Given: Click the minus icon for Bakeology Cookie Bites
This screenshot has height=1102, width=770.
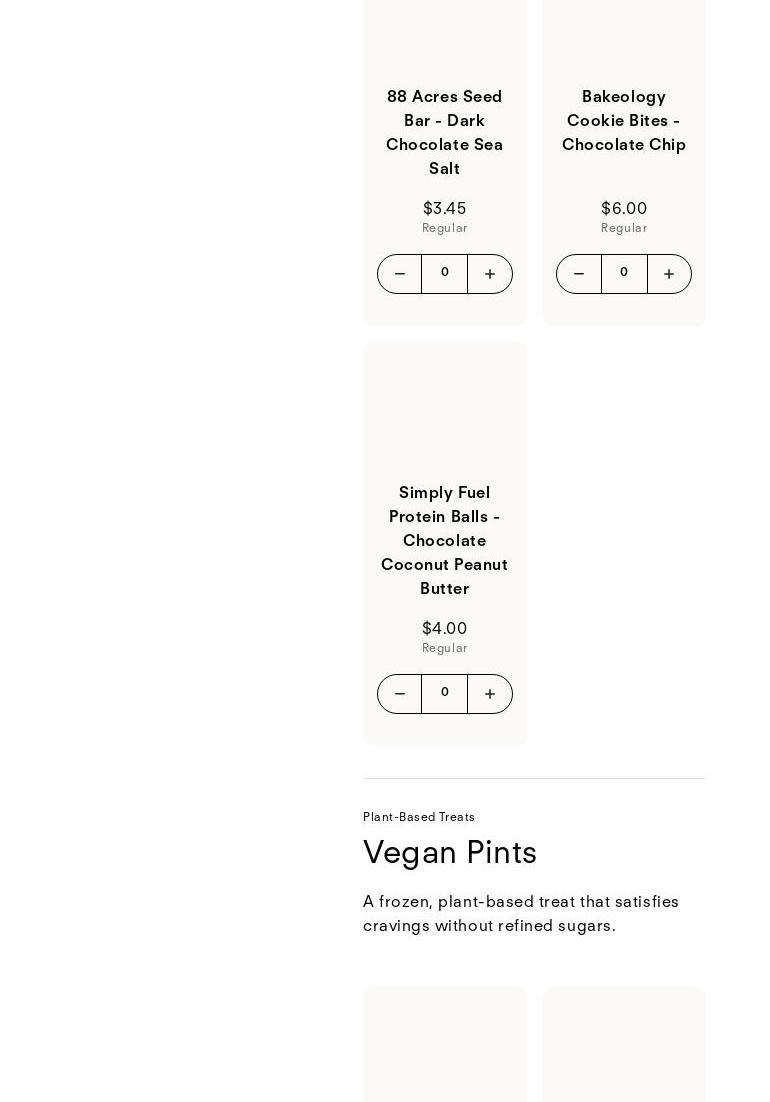Looking at the screenshot, I should pyautogui.click(x=579, y=274).
